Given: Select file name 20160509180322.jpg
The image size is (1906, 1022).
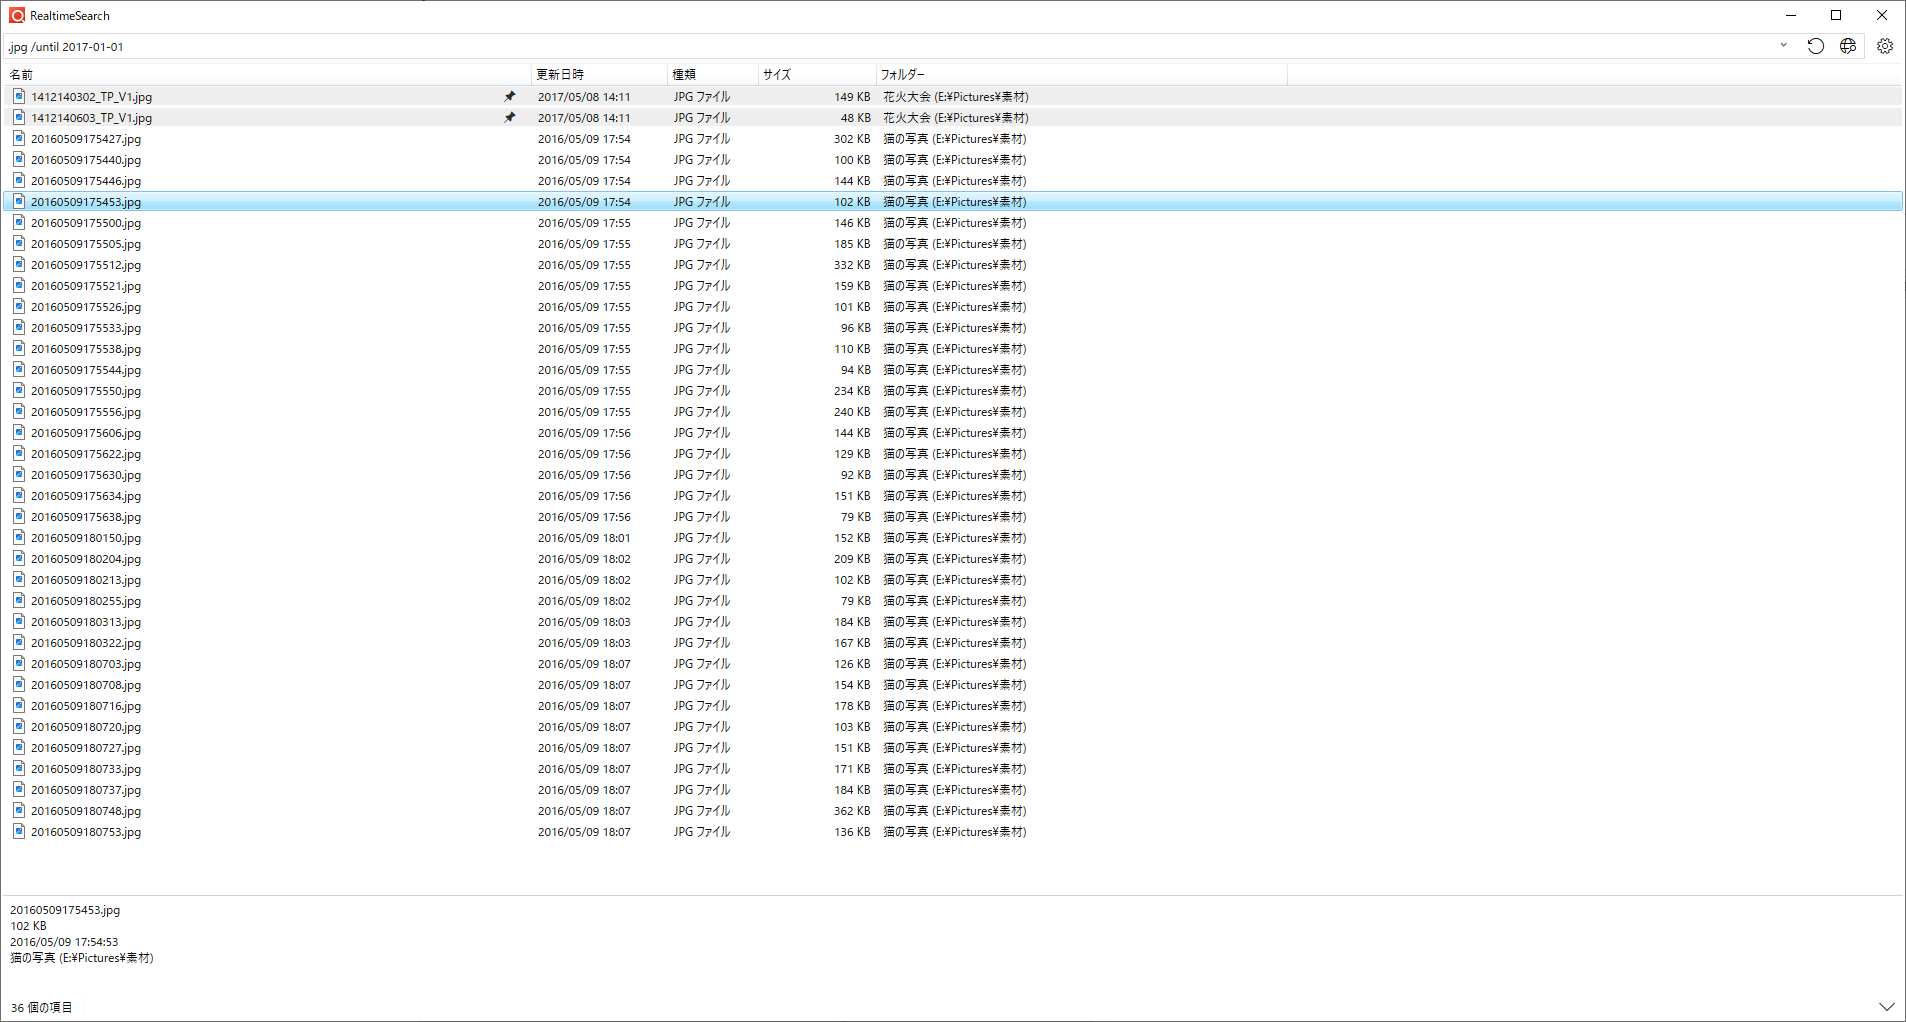Looking at the screenshot, I should 86,643.
